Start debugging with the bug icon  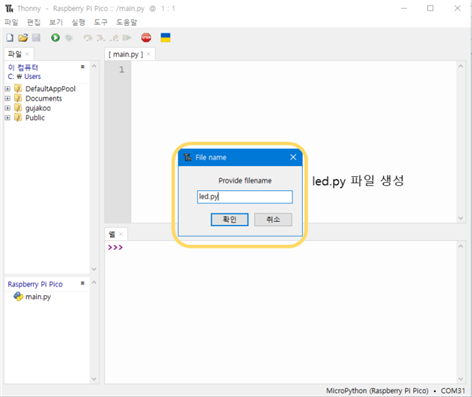point(69,38)
